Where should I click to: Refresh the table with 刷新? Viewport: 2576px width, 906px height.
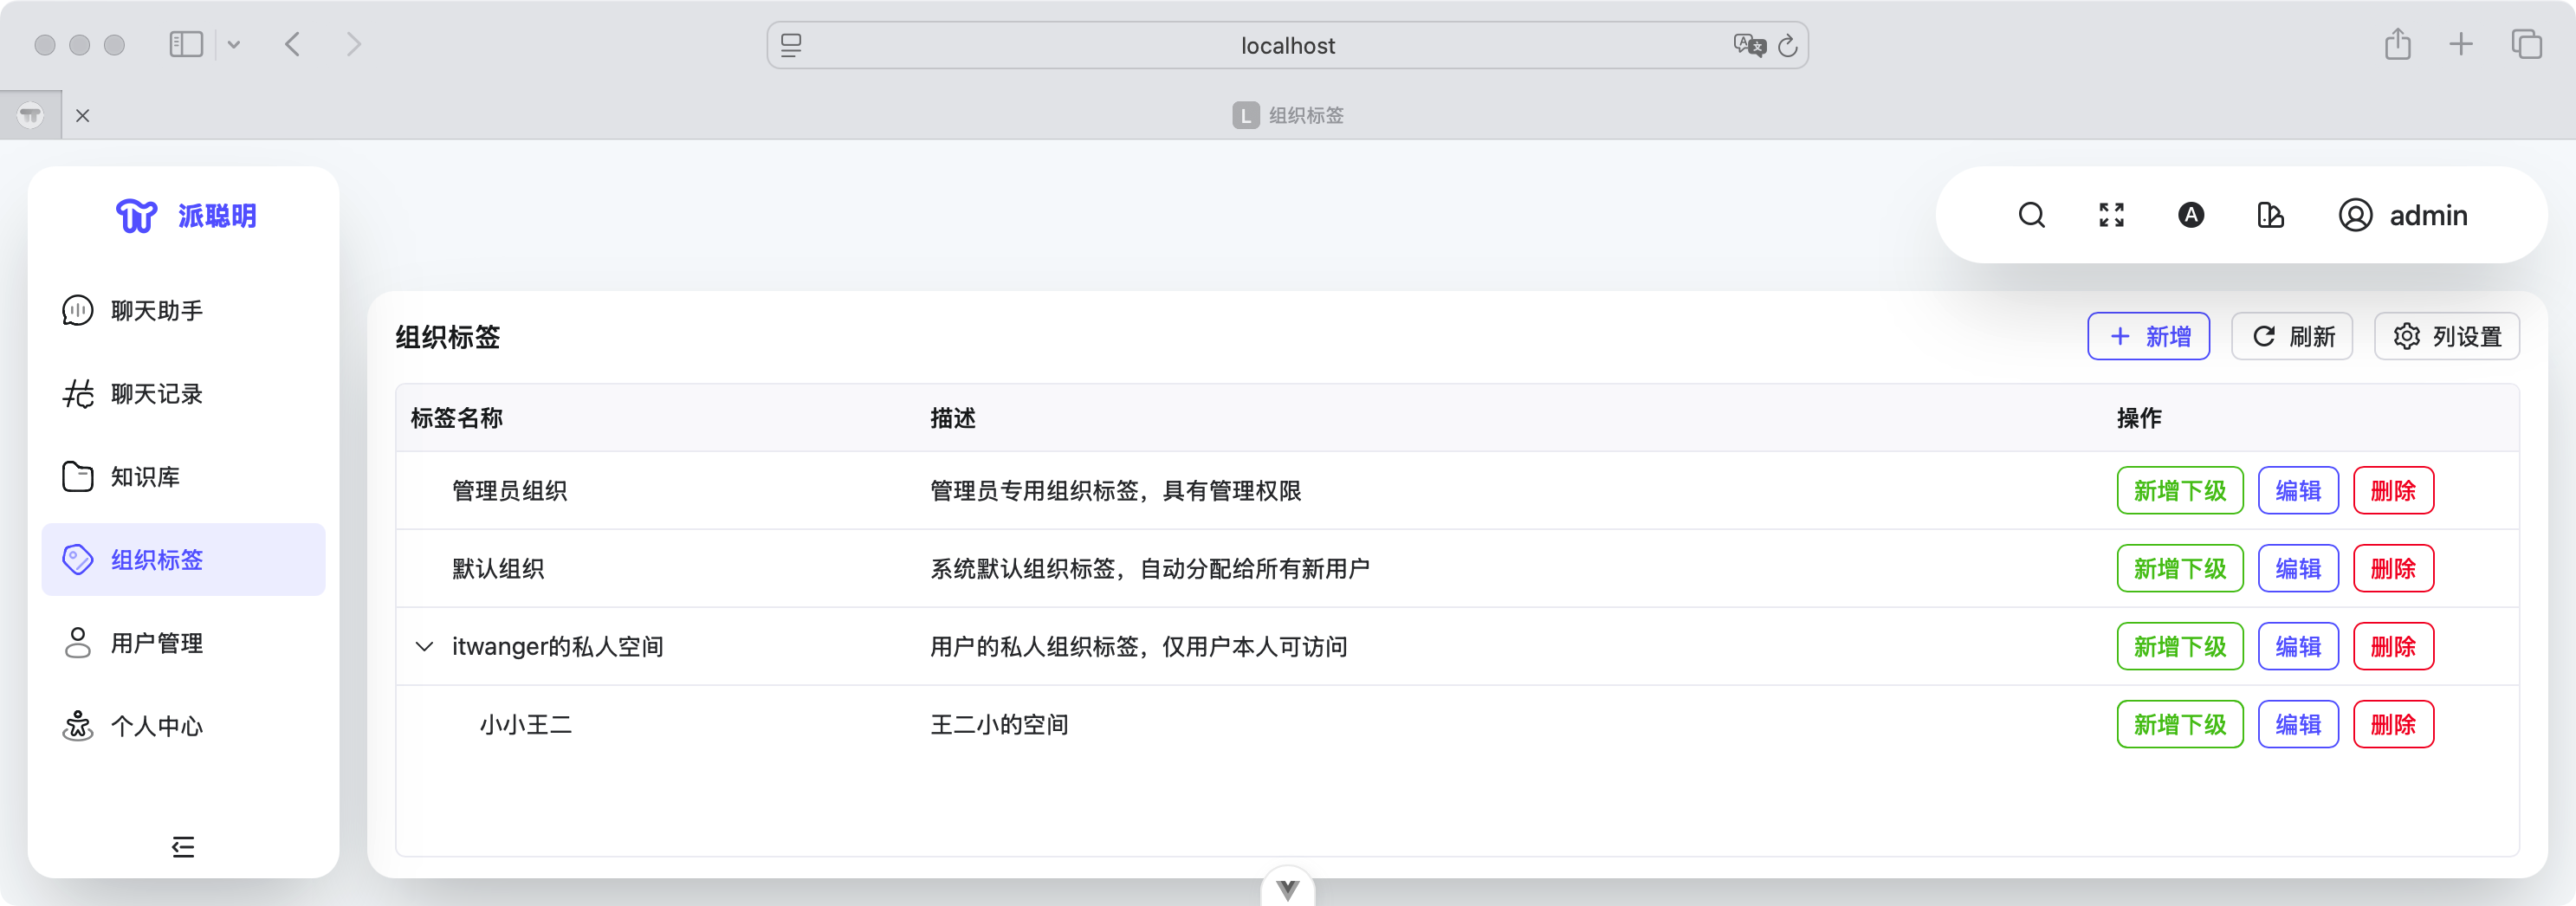tap(2291, 336)
